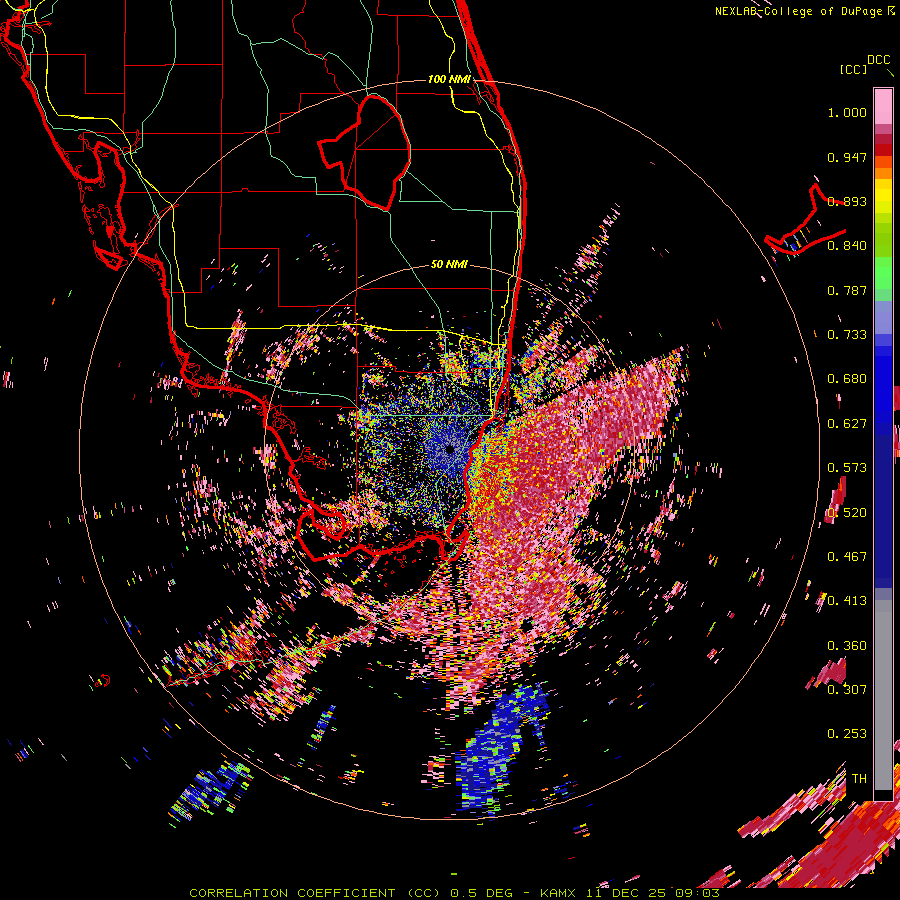Click the 1.000 scale value
Screen dimensions: 900x900
coord(847,112)
